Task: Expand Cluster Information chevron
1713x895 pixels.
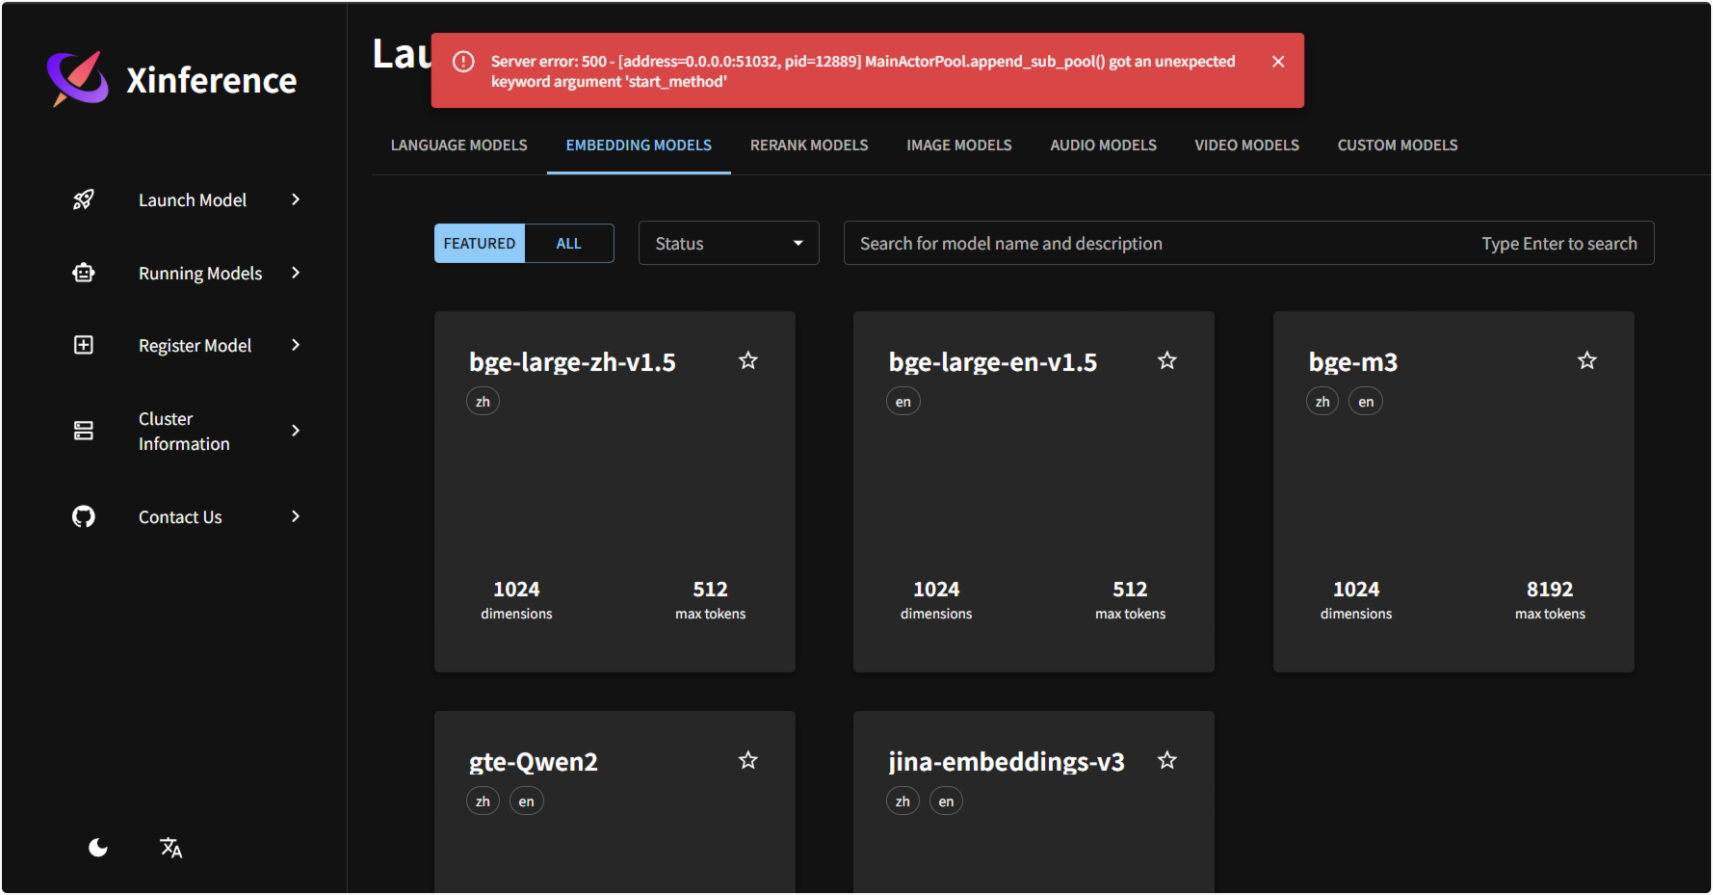Action: pos(296,431)
